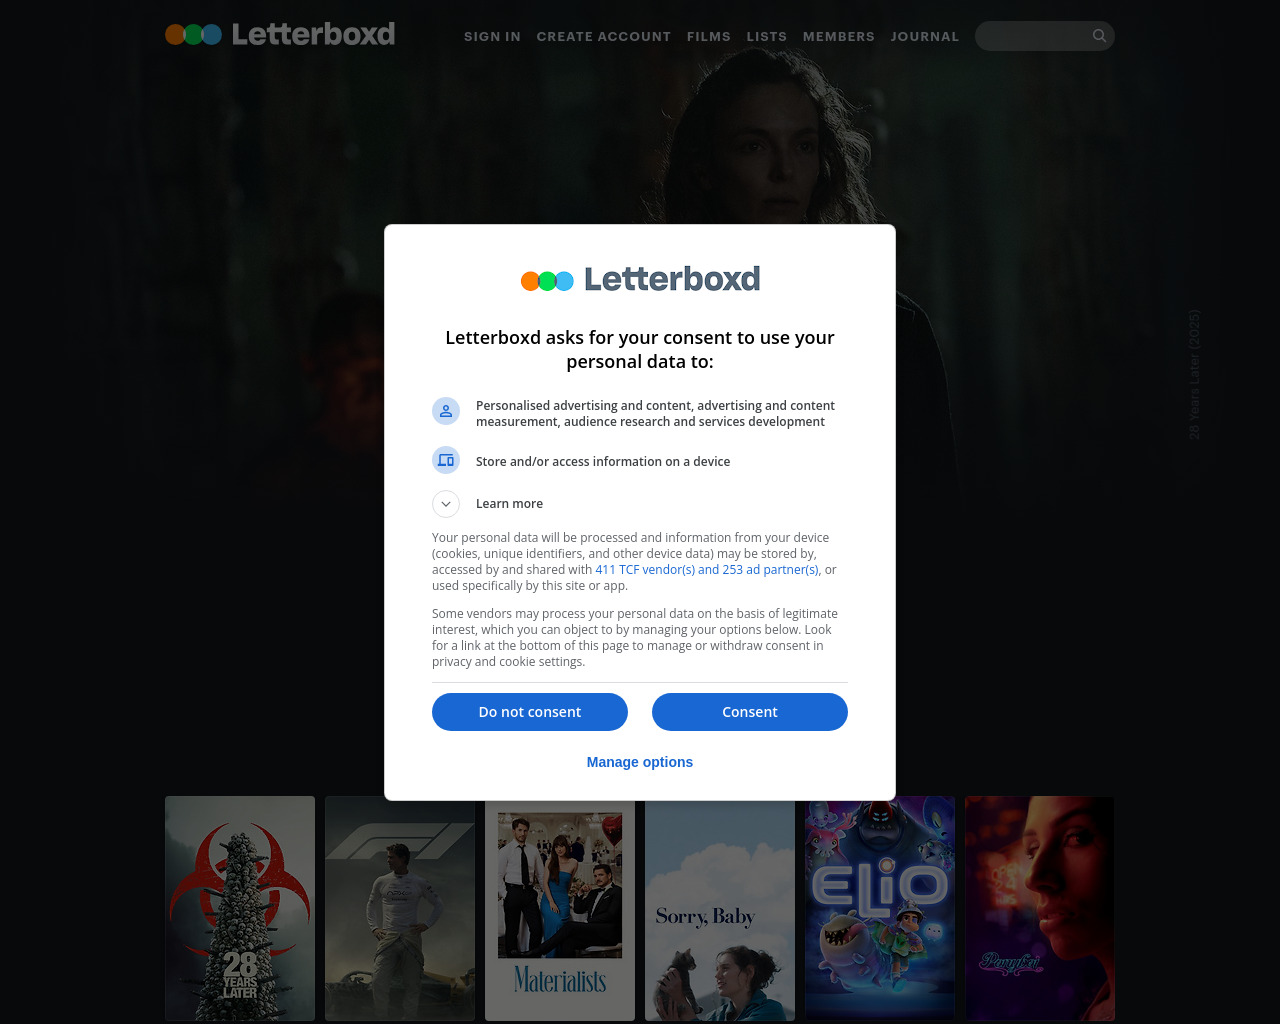Image resolution: width=1280 pixels, height=1024 pixels.
Task: Expand the Learn more chevron
Action: [446, 504]
